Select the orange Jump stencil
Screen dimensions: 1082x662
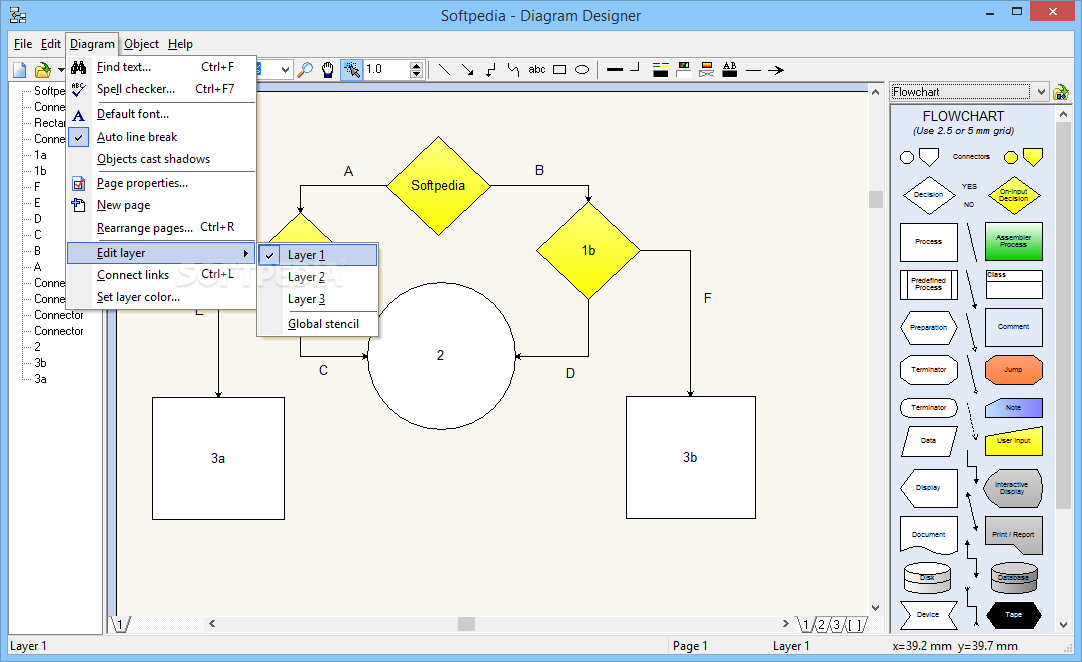tap(1013, 369)
